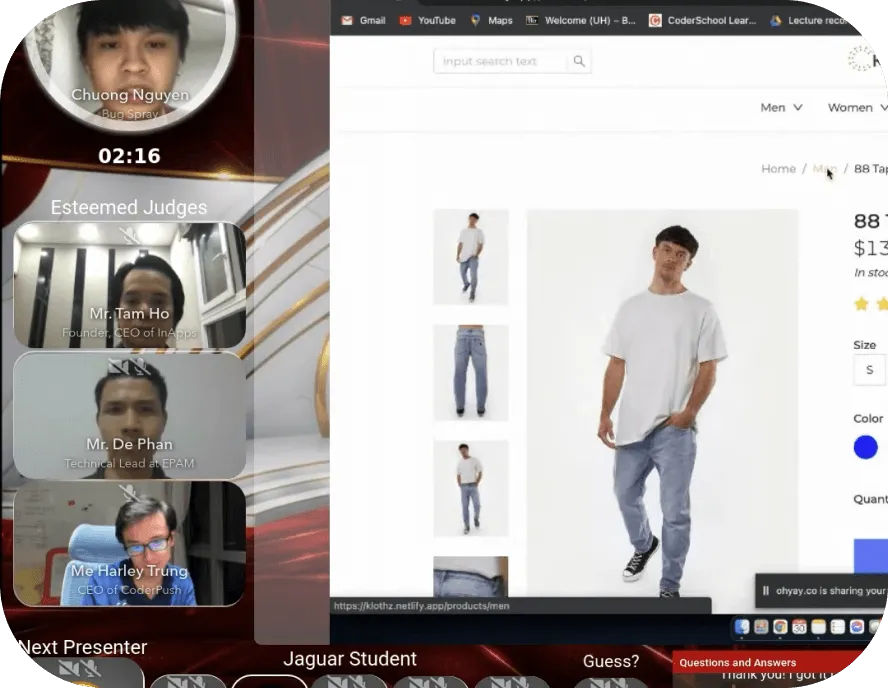Select size S option
Image resolution: width=888 pixels, height=688 pixels.
pos(869,370)
